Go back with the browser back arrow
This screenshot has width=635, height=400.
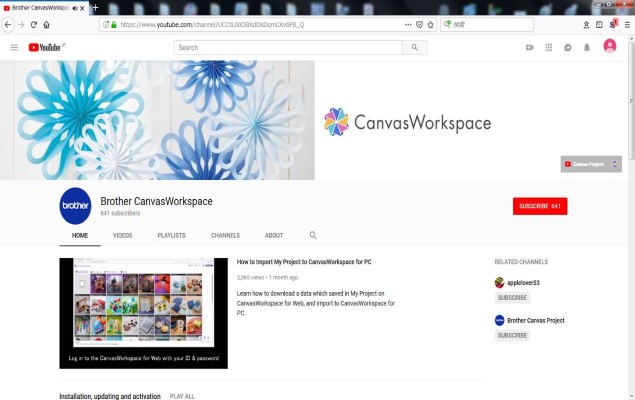point(8,25)
